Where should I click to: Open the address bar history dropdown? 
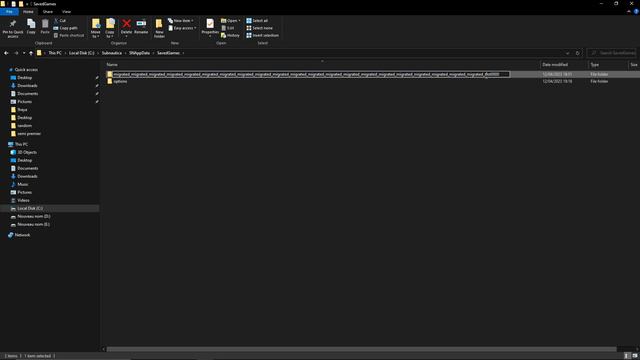(567, 53)
